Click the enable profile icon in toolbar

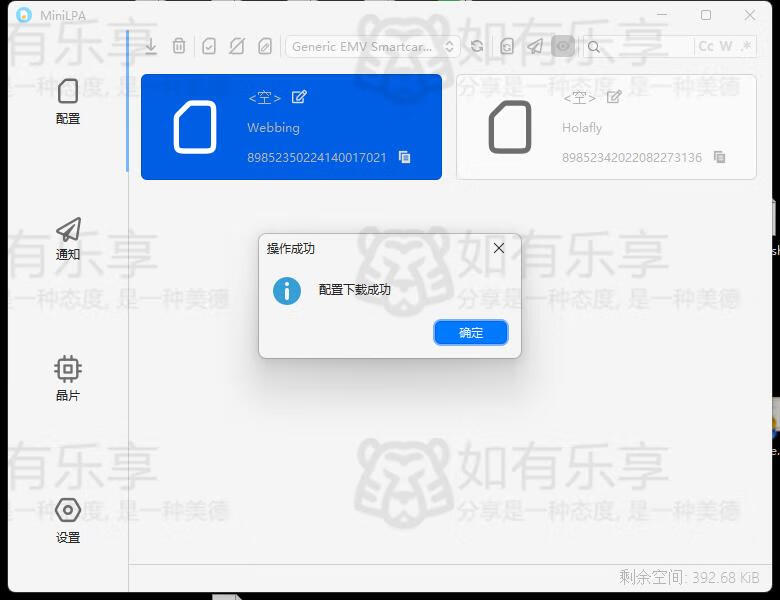pos(209,46)
